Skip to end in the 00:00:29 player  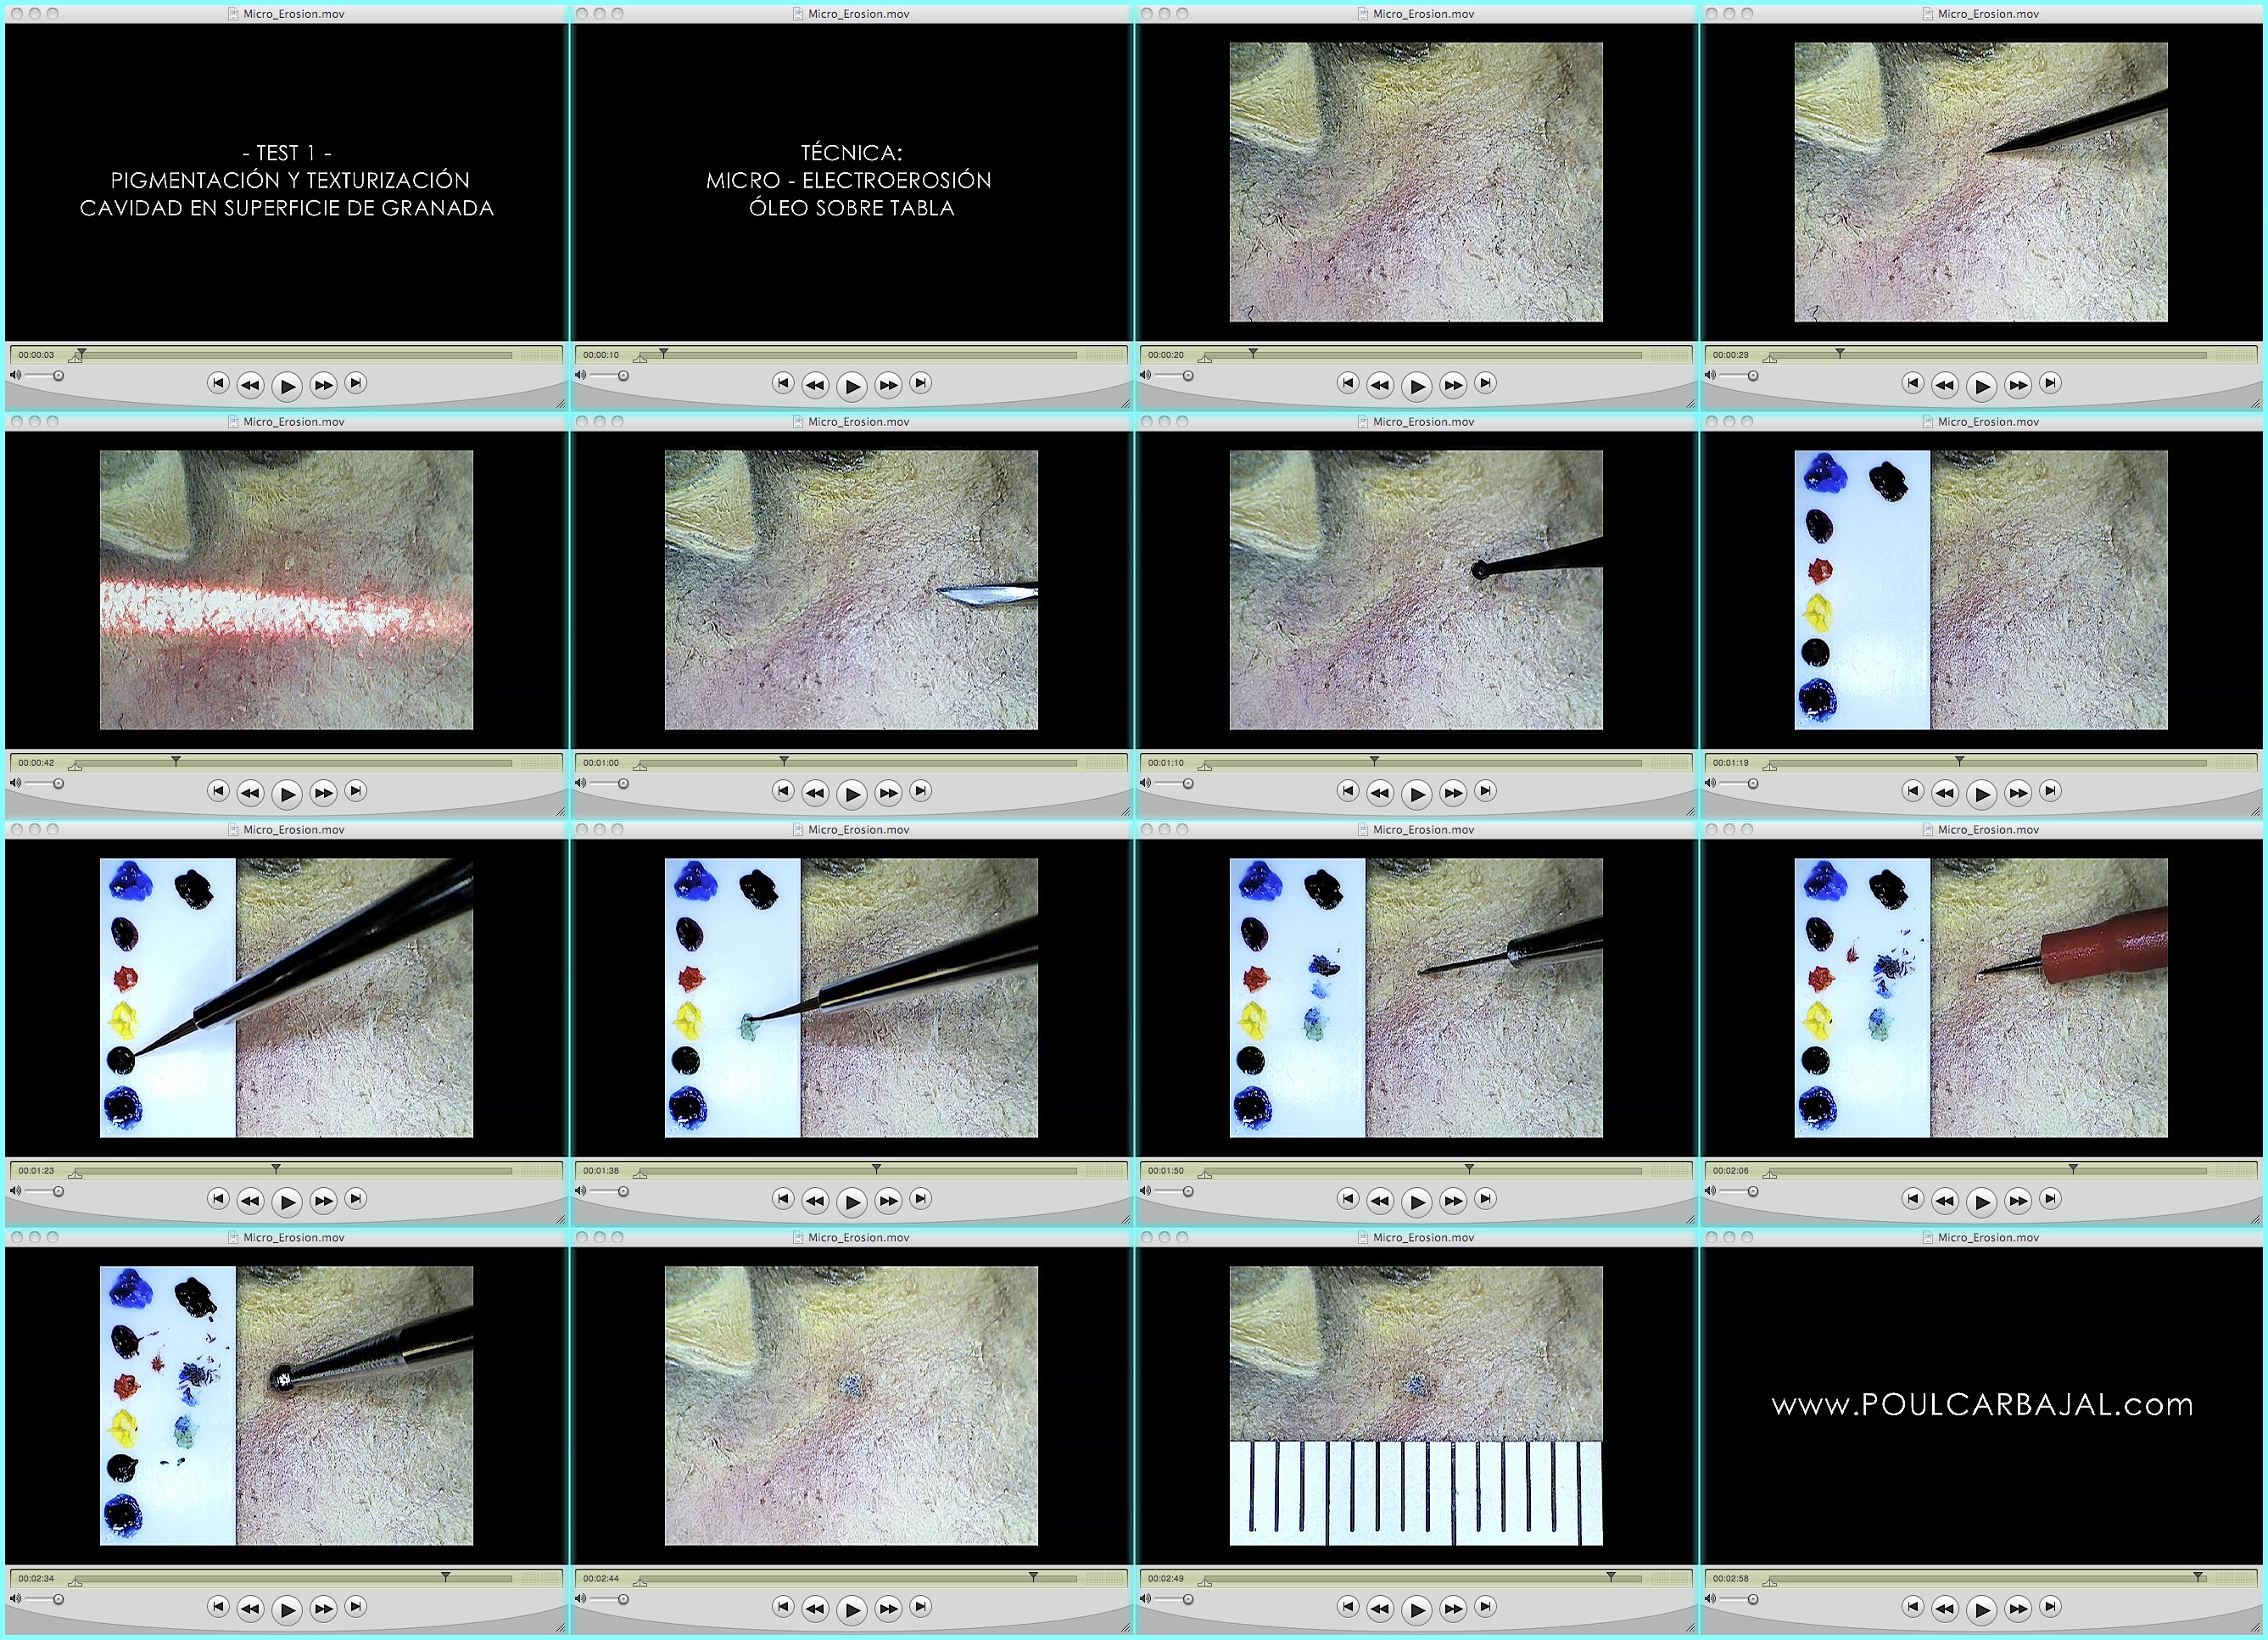2051,383
